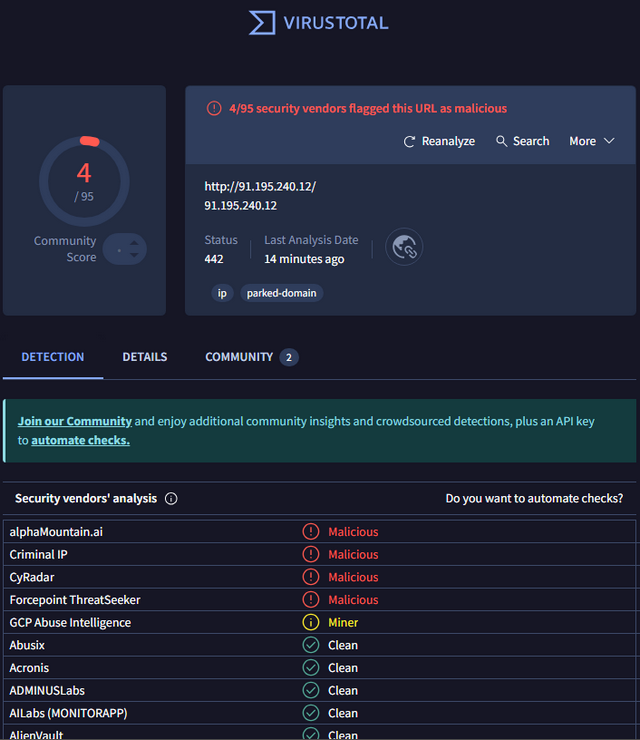Image resolution: width=640 pixels, height=740 pixels.
Task: Click the AILabs (MONITORAPP) clean checkmark icon
Action: (x=311, y=713)
